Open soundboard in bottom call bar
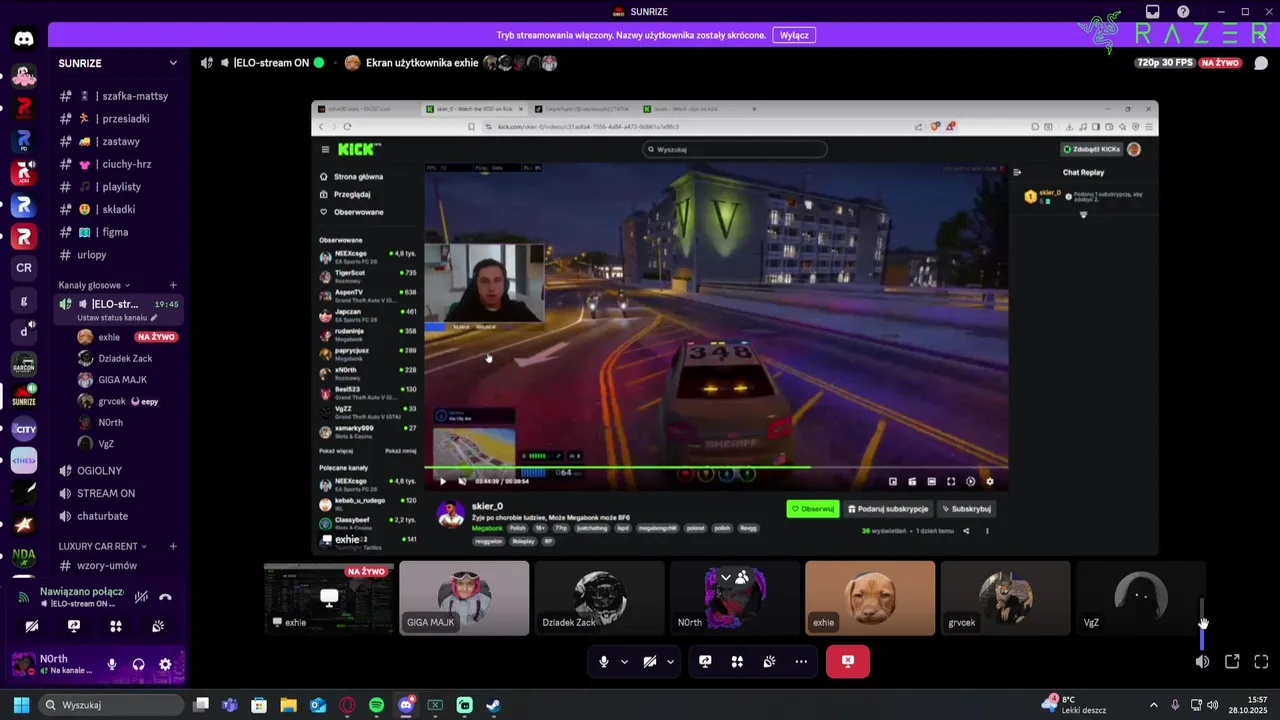Screen dimensions: 1280x720 [x=769, y=661]
